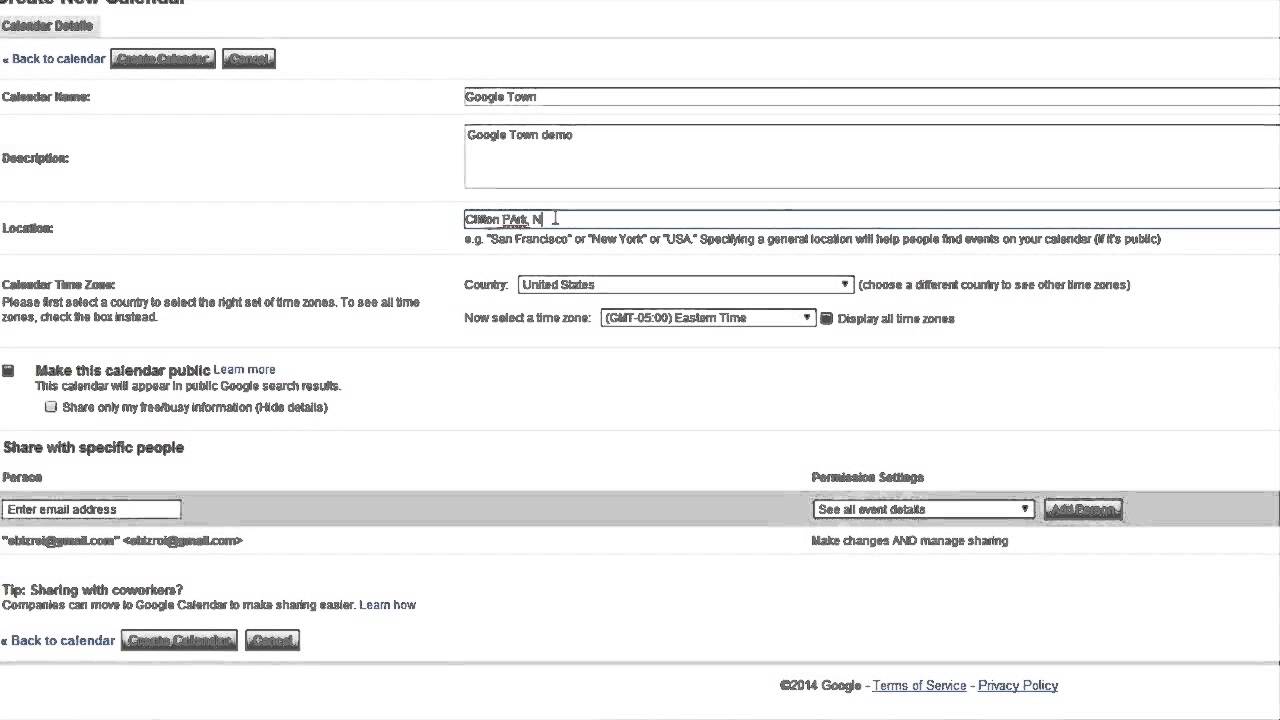This screenshot has width=1280, height=720.
Task: Open the Privacy Policy link
Action: [1018, 686]
